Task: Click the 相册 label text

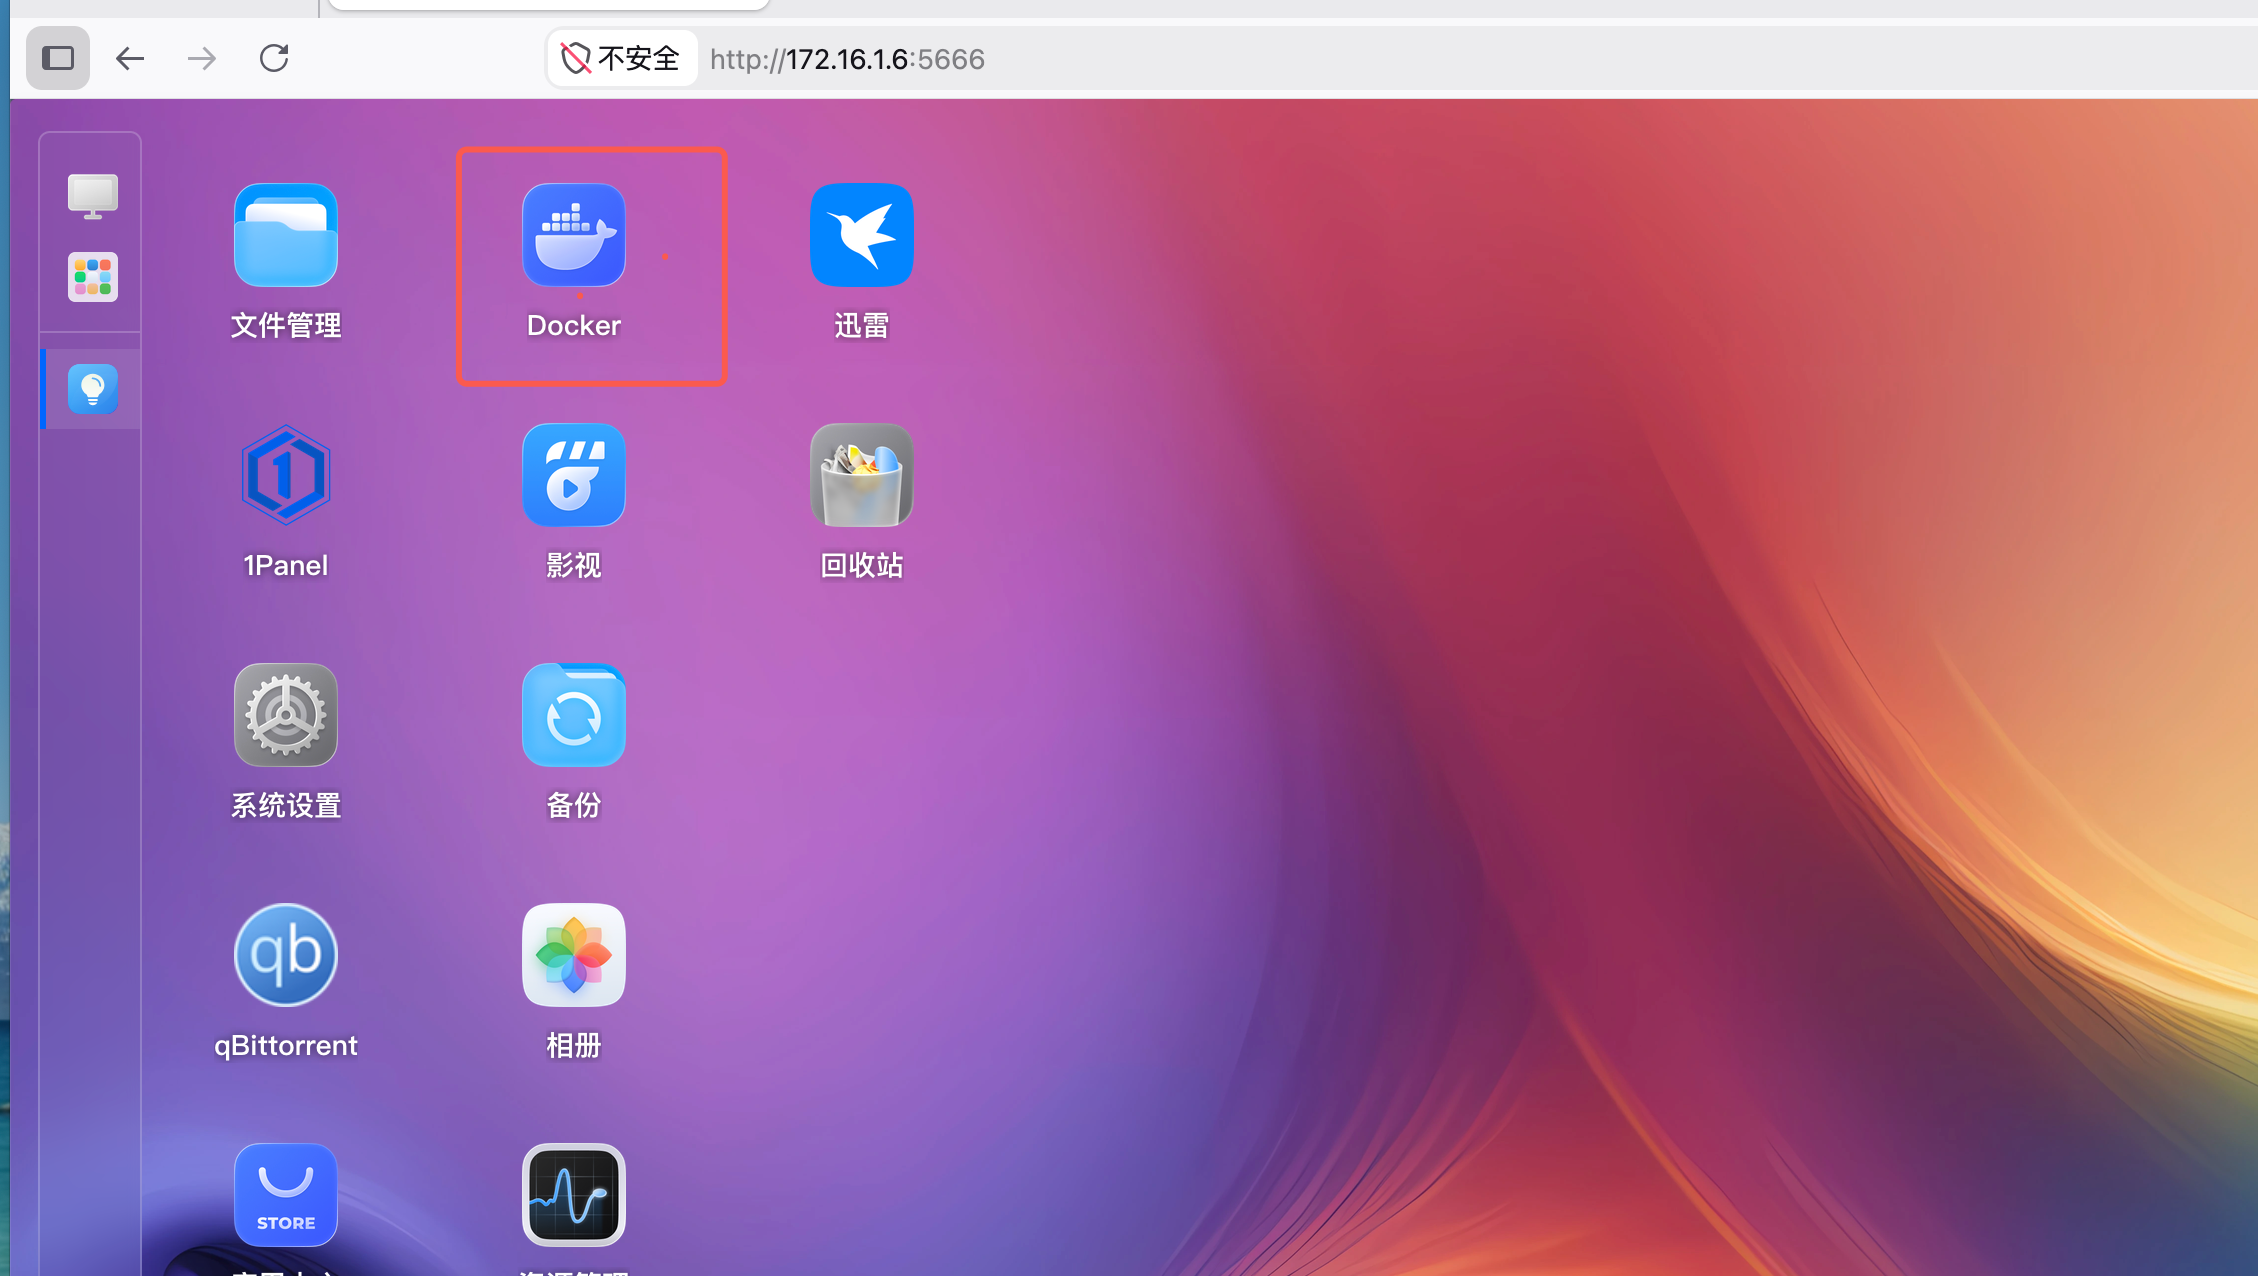Action: [574, 1046]
